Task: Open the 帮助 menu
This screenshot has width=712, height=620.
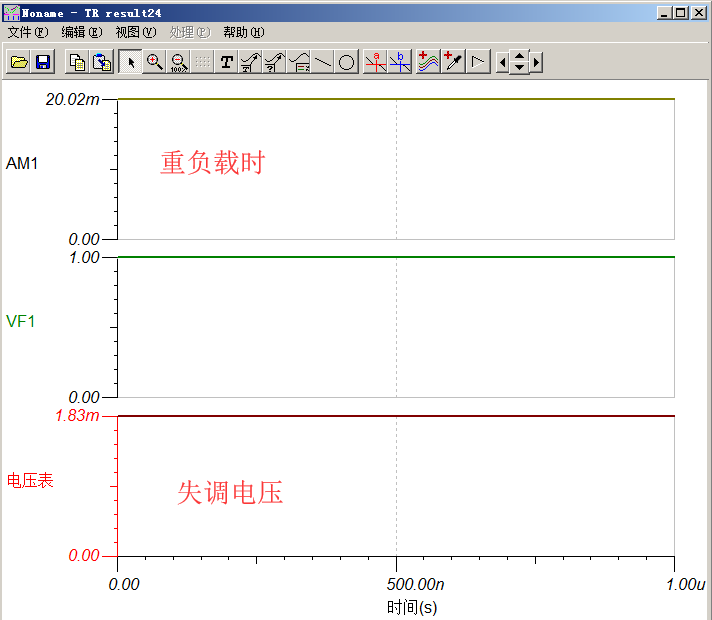Action: pyautogui.click(x=243, y=32)
